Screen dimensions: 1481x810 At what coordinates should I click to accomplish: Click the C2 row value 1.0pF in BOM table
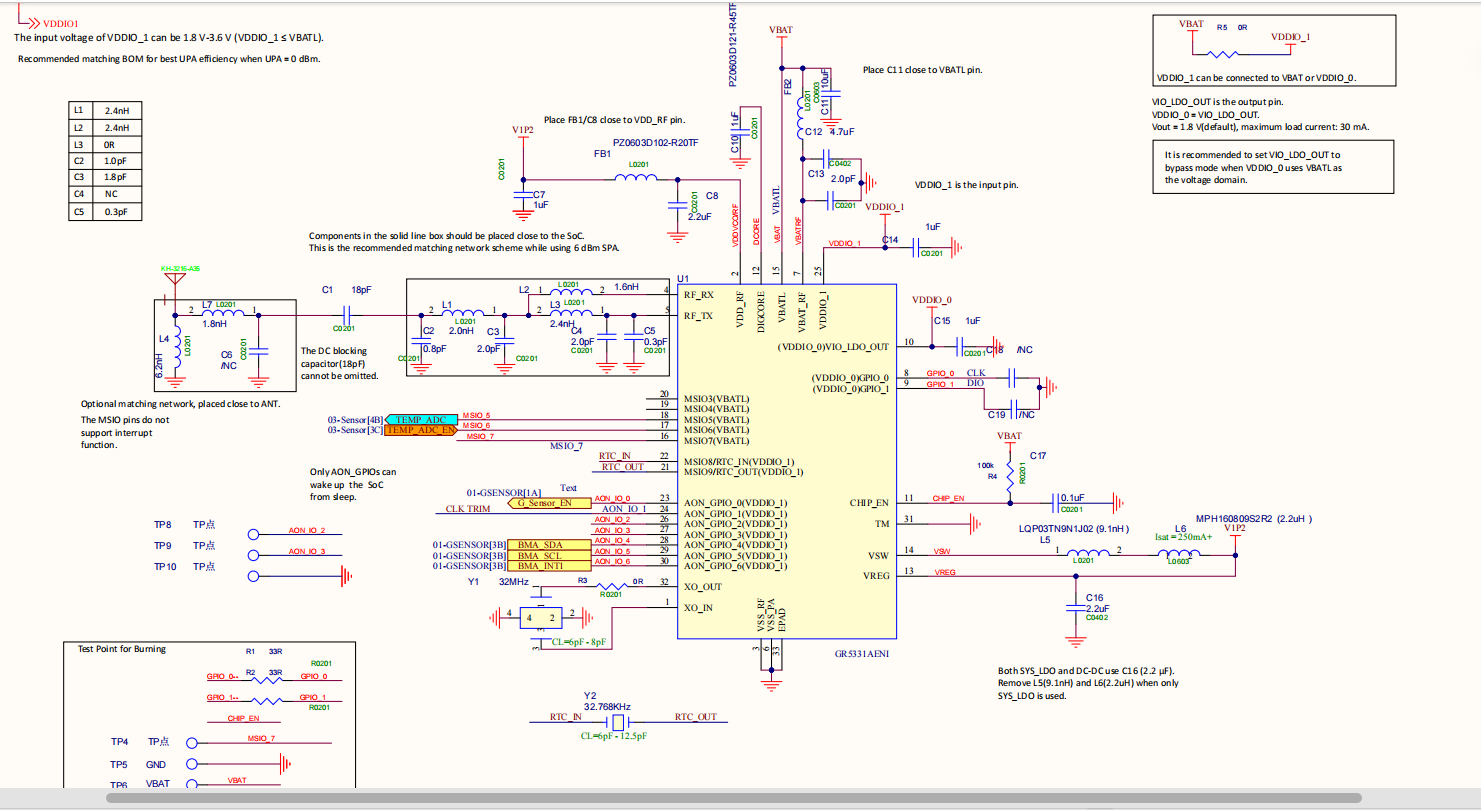118,161
